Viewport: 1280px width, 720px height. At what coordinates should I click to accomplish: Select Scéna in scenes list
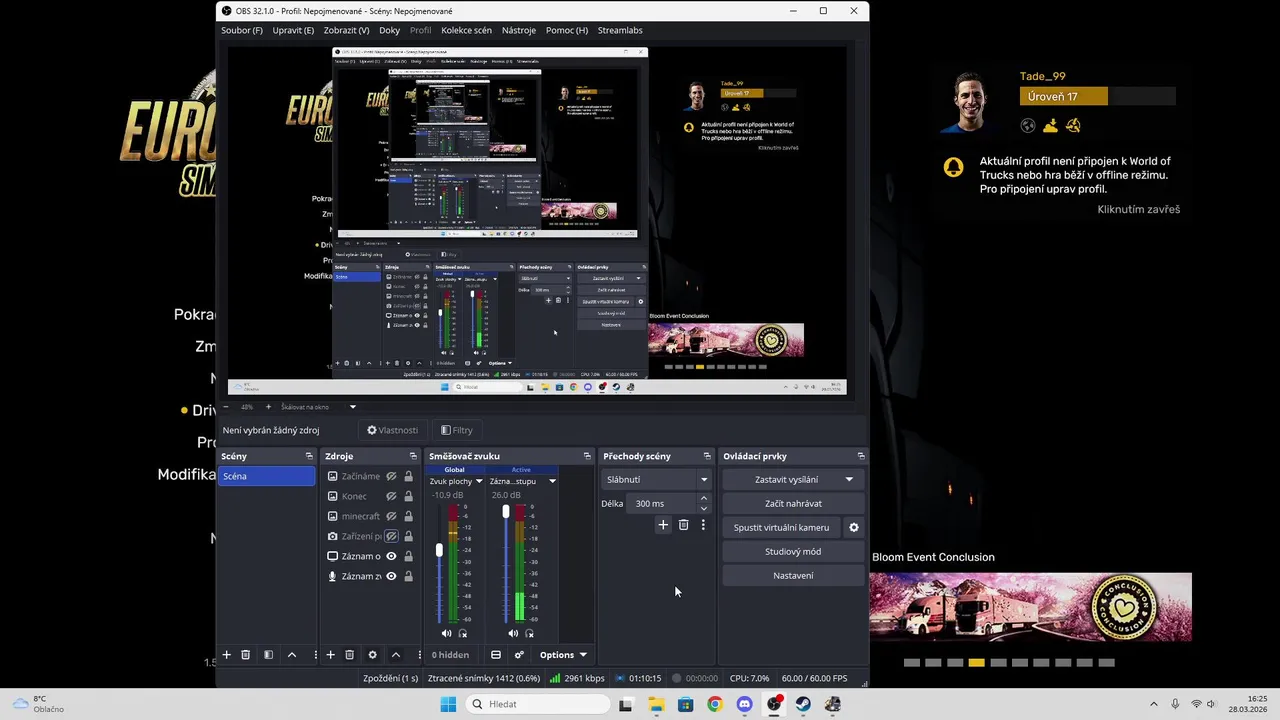pyautogui.click(x=267, y=476)
